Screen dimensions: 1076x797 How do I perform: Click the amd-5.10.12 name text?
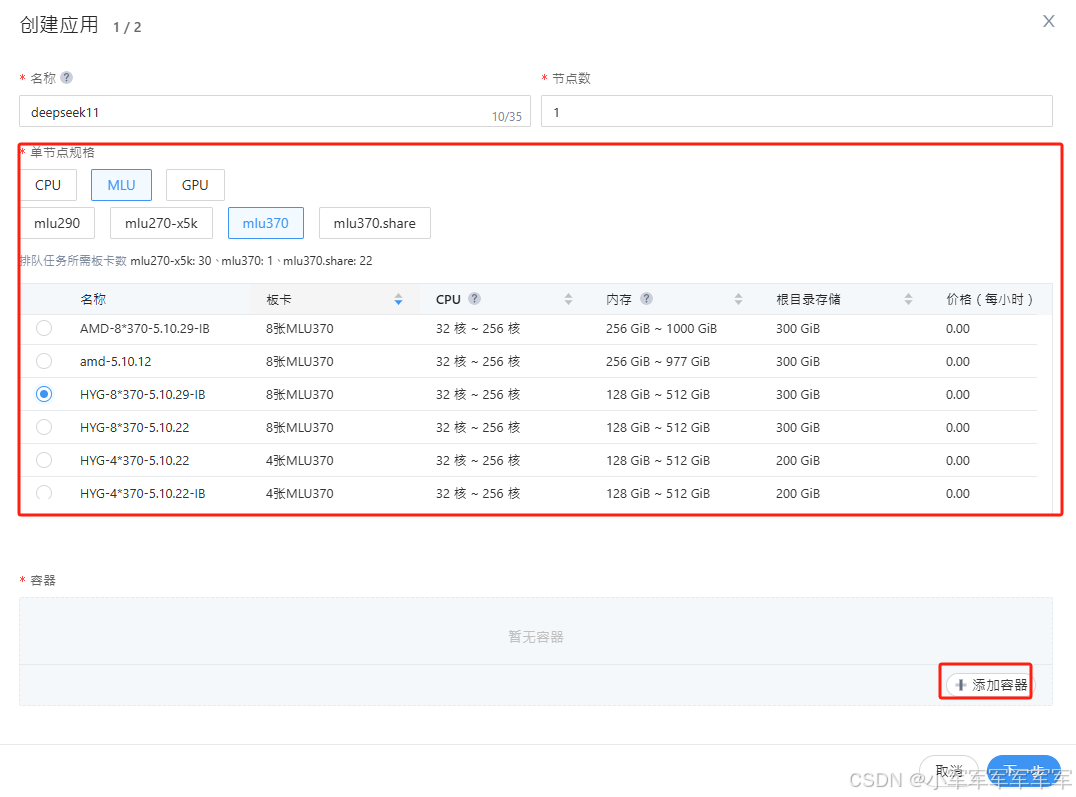(x=115, y=362)
